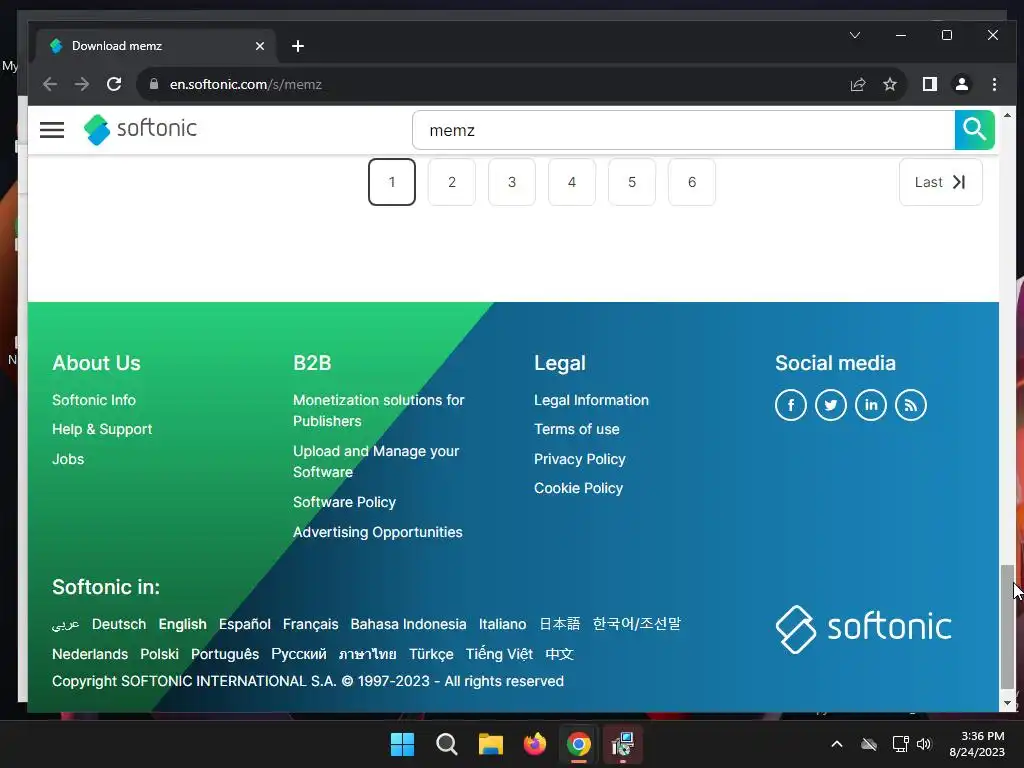Viewport: 1024px width, 768px height.
Task: Open Softonic Twitter page icon
Action: coord(831,405)
